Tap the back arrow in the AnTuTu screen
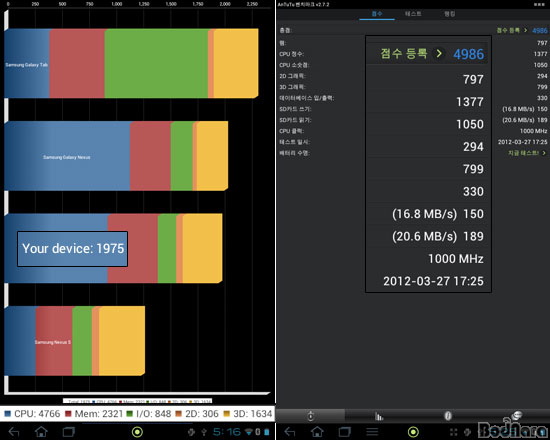This screenshot has width=550, height=440. [x=290, y=432]
